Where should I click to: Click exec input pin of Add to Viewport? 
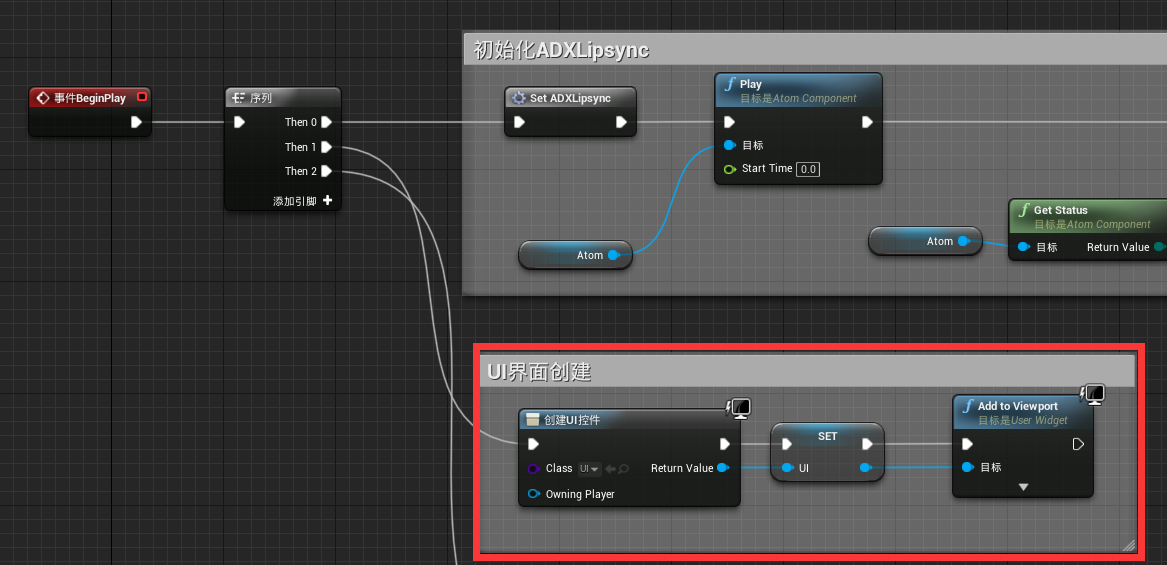[x=967, y=444]
